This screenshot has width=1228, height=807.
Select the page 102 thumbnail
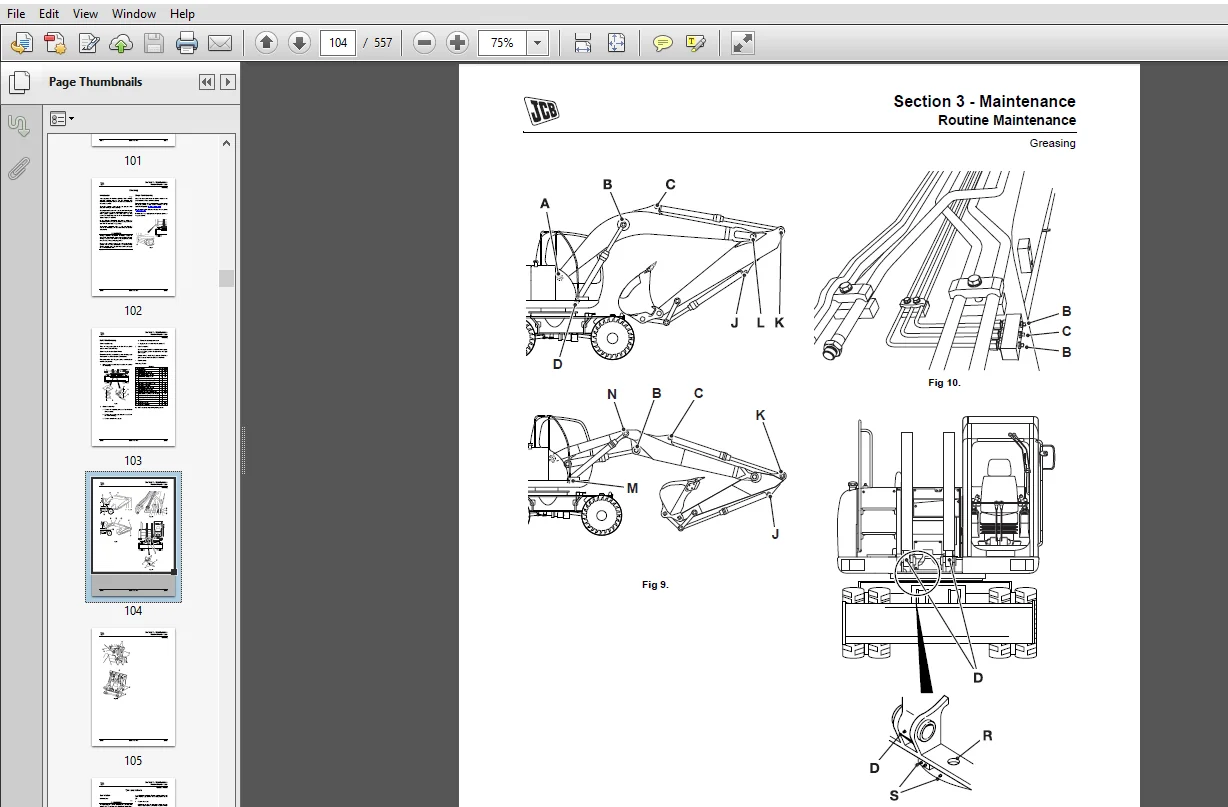click(133, 237)
